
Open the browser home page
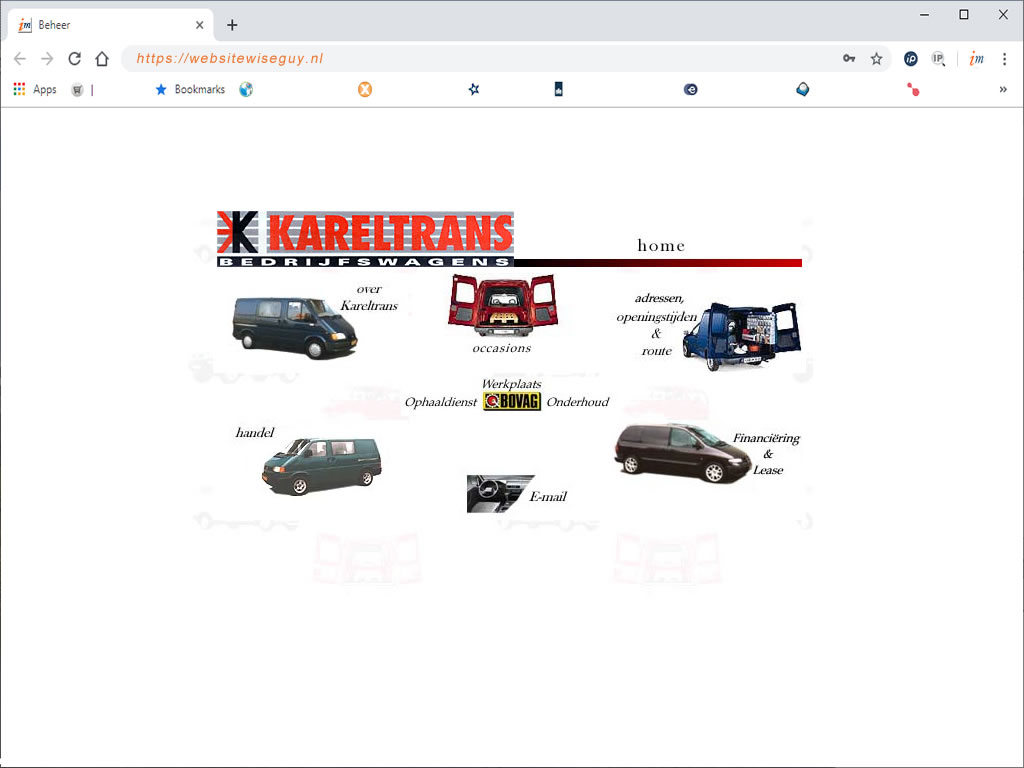point(102,59)
